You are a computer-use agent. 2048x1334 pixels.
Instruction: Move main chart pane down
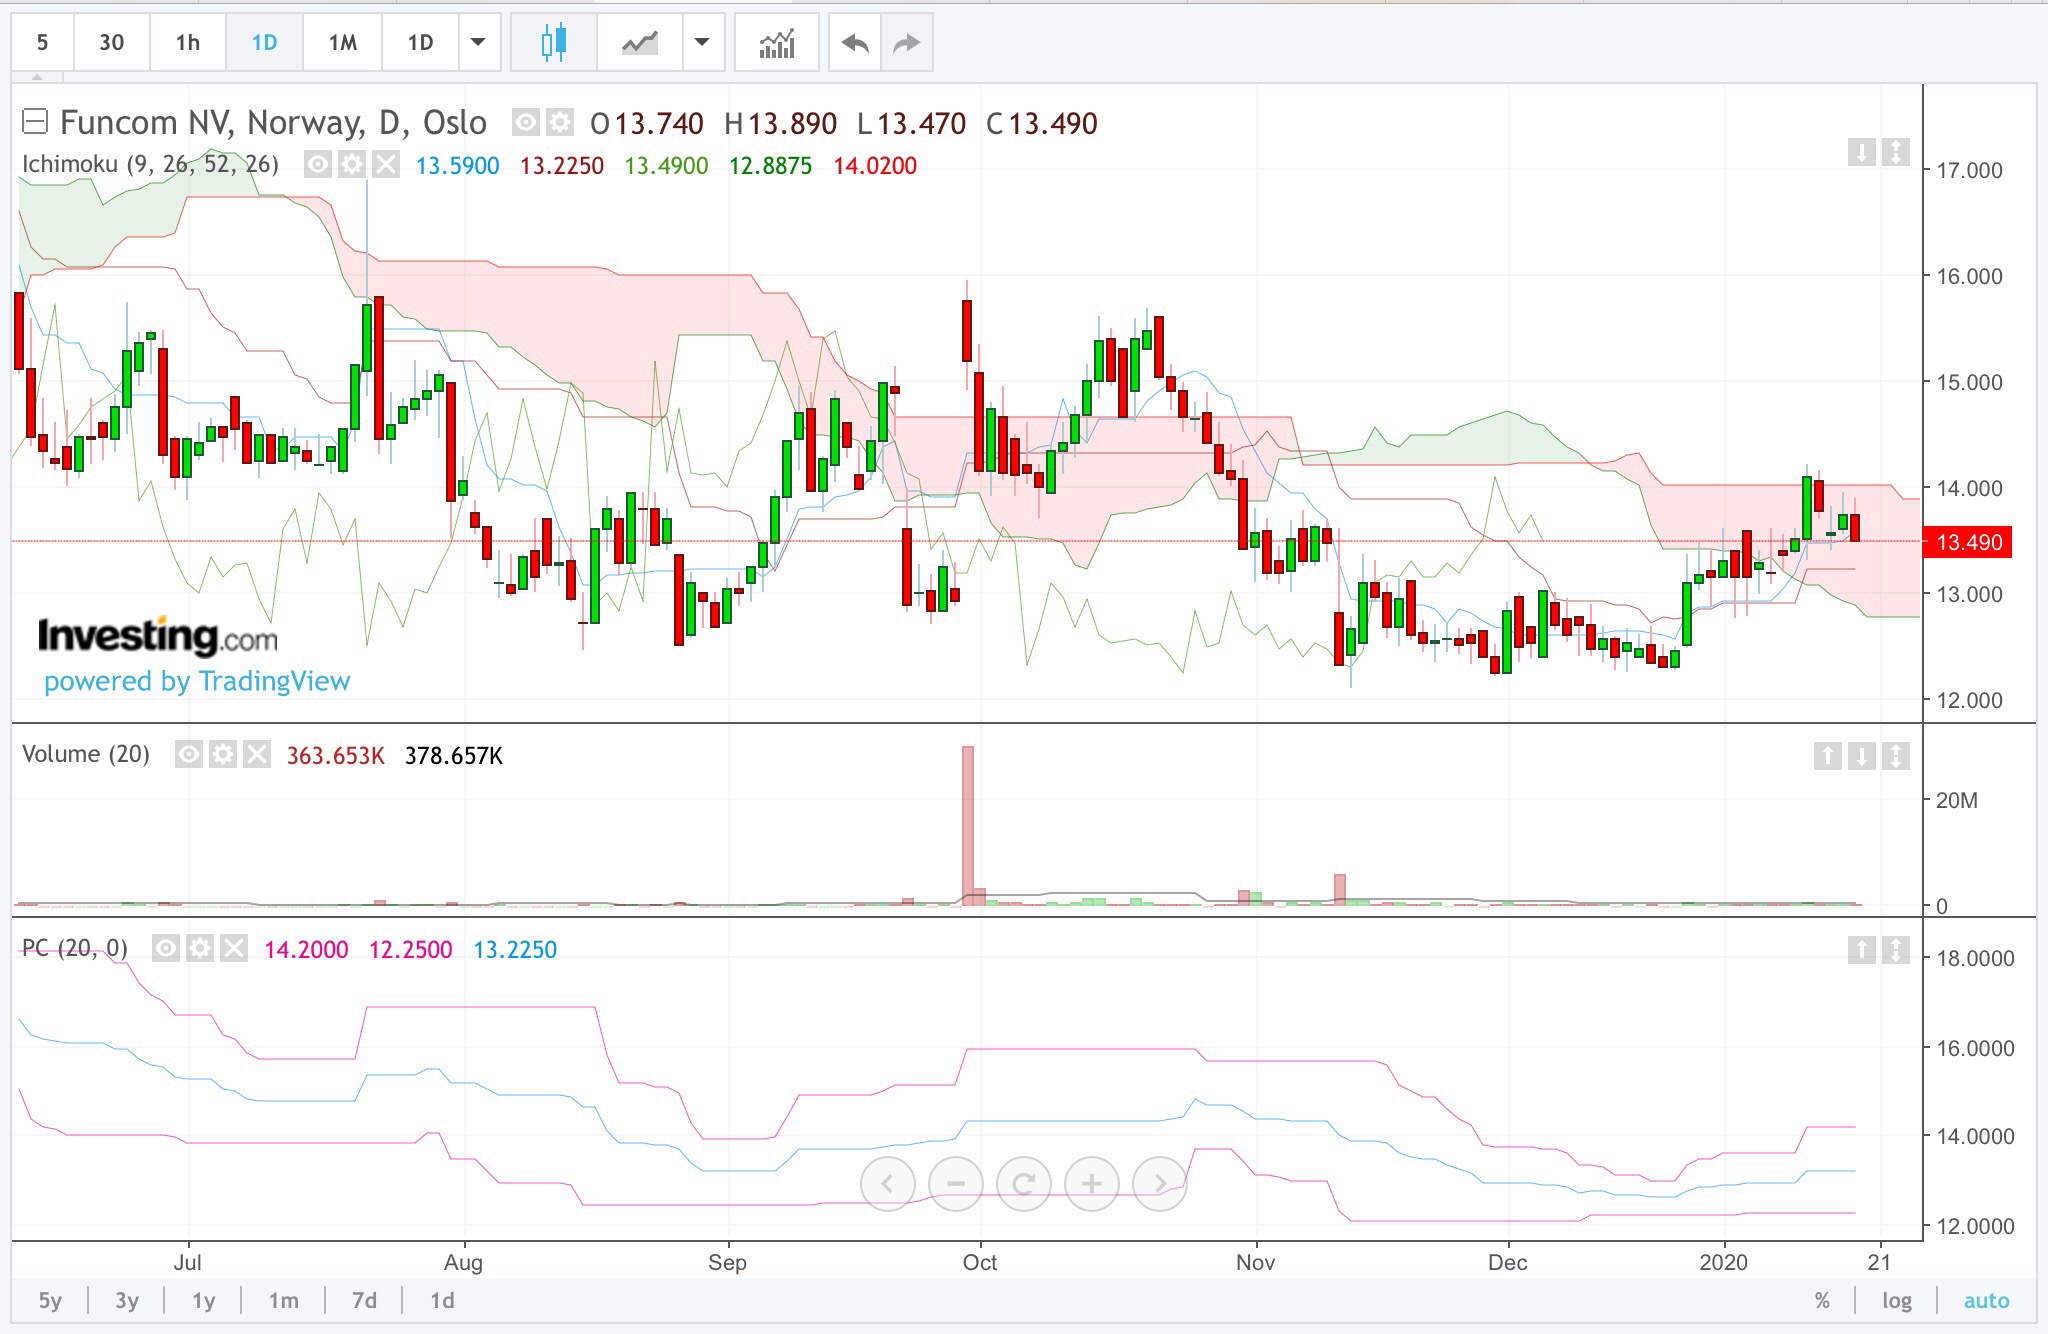pyautogui.click(x=1861, y=152)
